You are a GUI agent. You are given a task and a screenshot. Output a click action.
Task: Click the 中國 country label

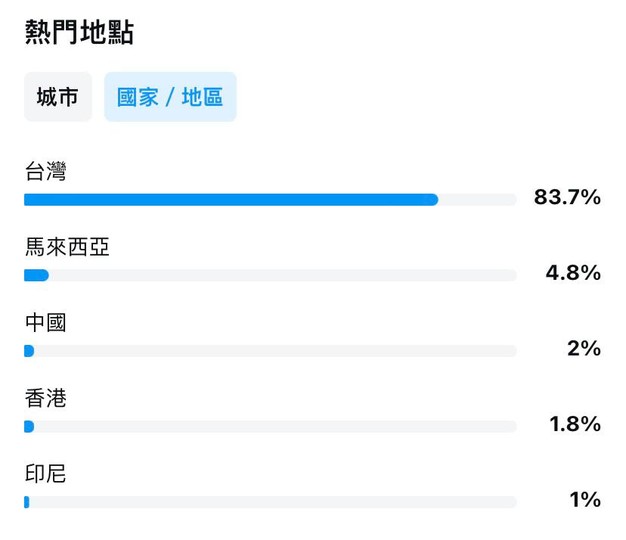46,322
